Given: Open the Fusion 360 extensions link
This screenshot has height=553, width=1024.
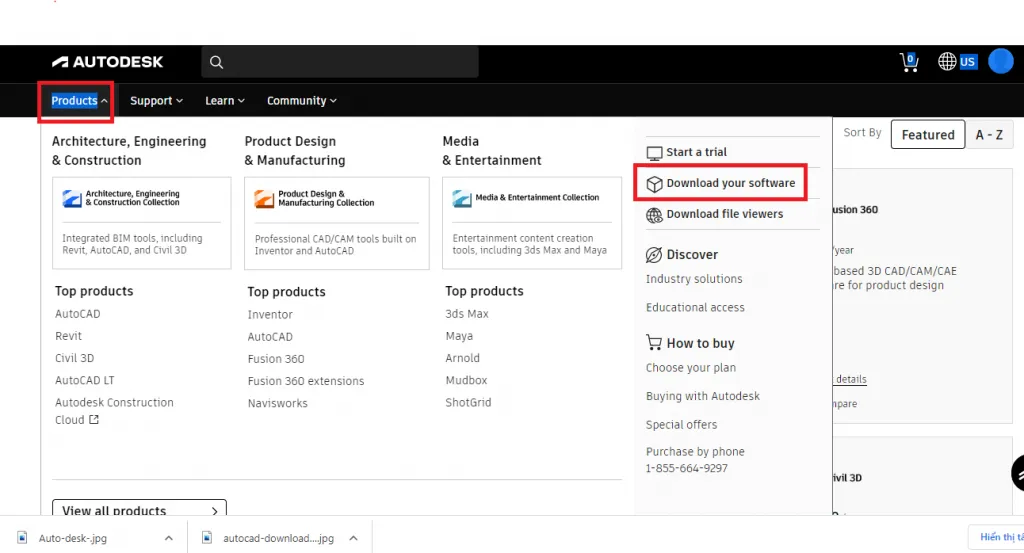Looking at the screenshot, I should 306,381.
